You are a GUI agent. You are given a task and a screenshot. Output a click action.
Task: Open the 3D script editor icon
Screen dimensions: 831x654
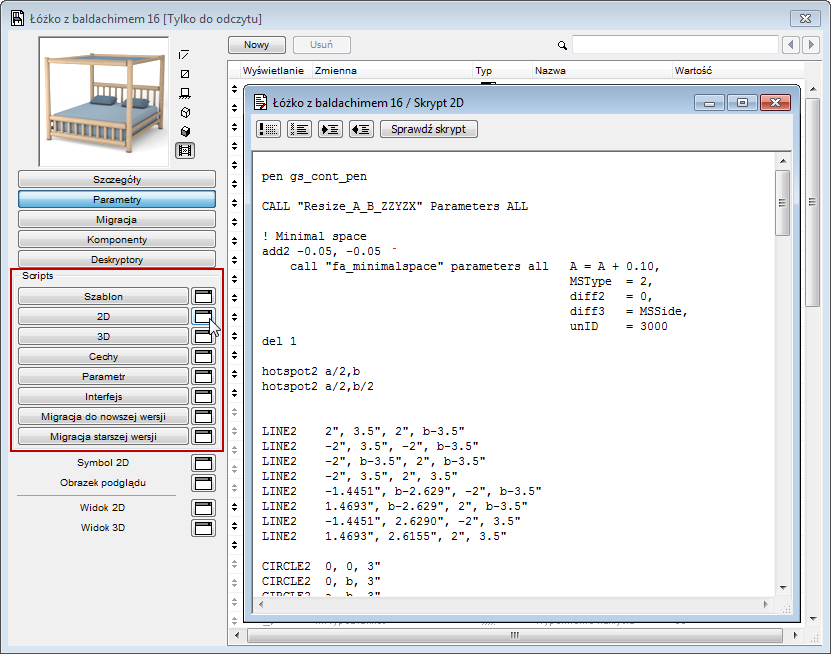203,335
